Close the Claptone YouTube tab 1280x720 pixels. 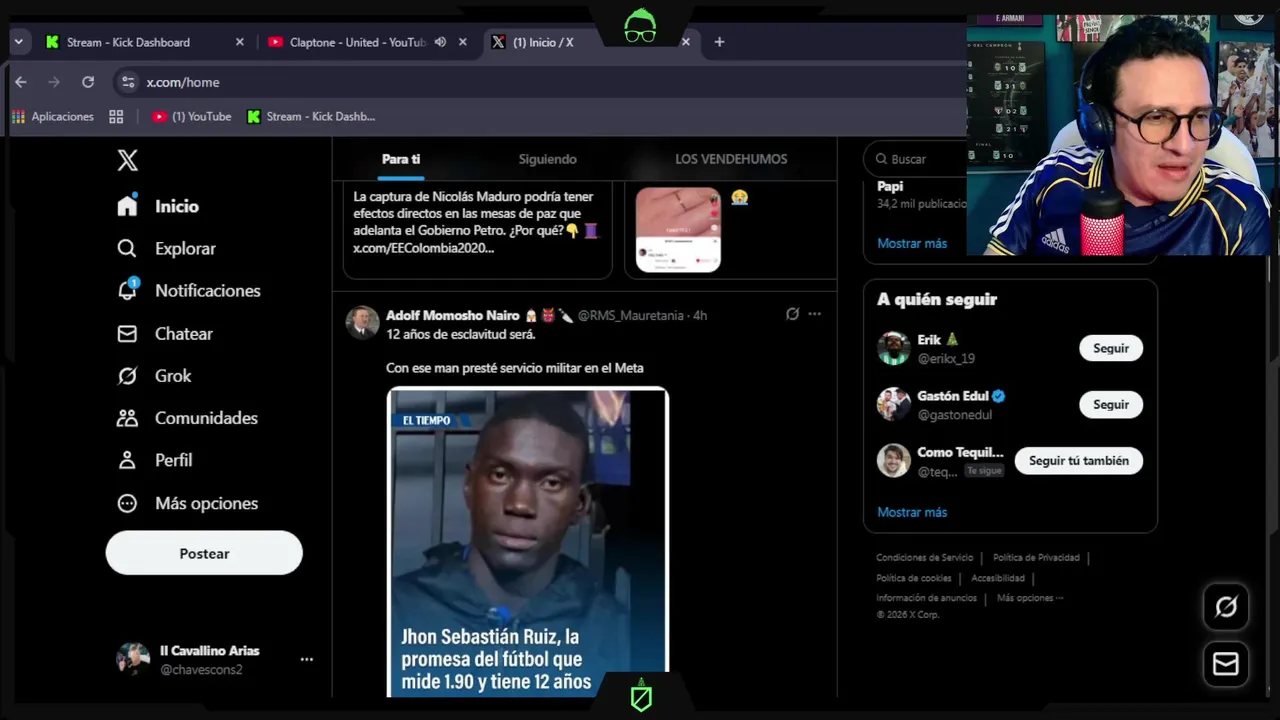[463, 42]
